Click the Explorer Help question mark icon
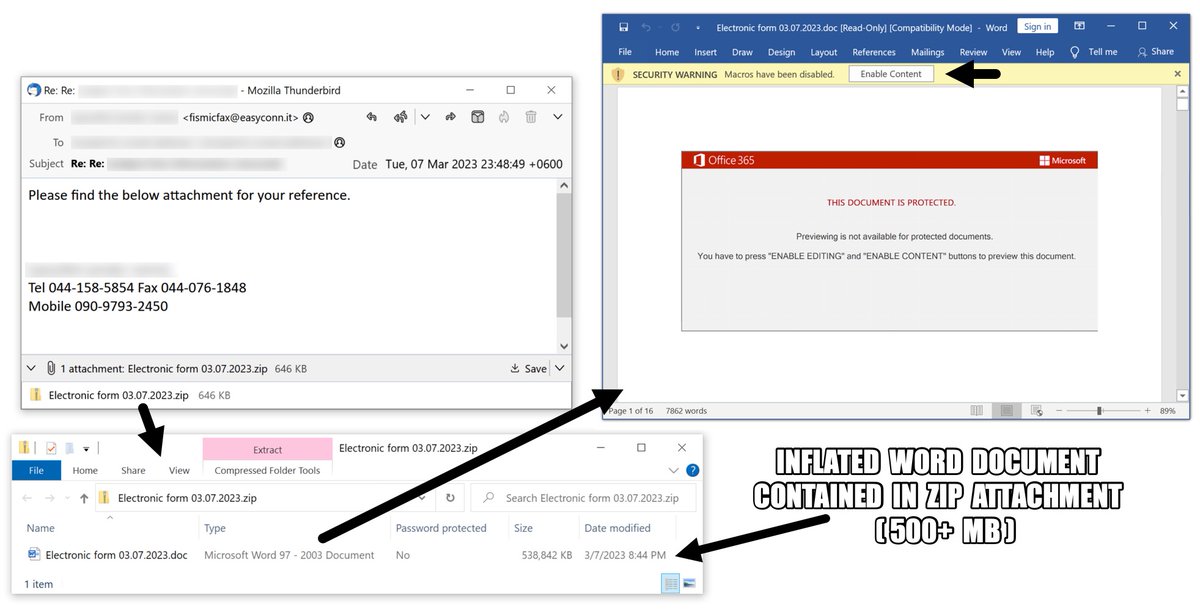This screenshot has width=1200, height=612. (x=692, y=470)
